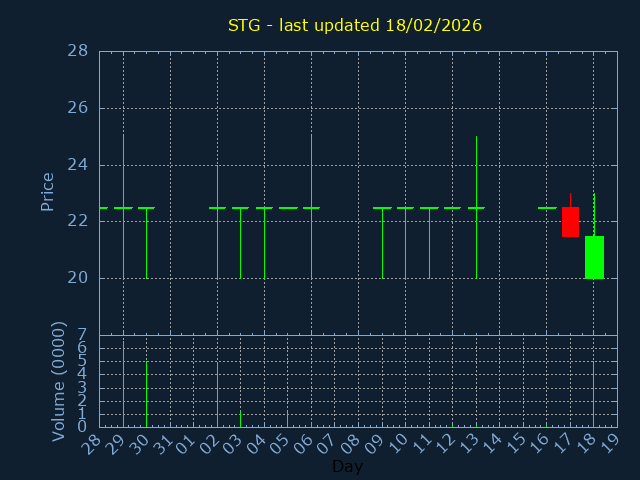This screenshot has width=640, height=480.
Task: Click the tall green wick on day 13
Action: [x=476, y=170]
